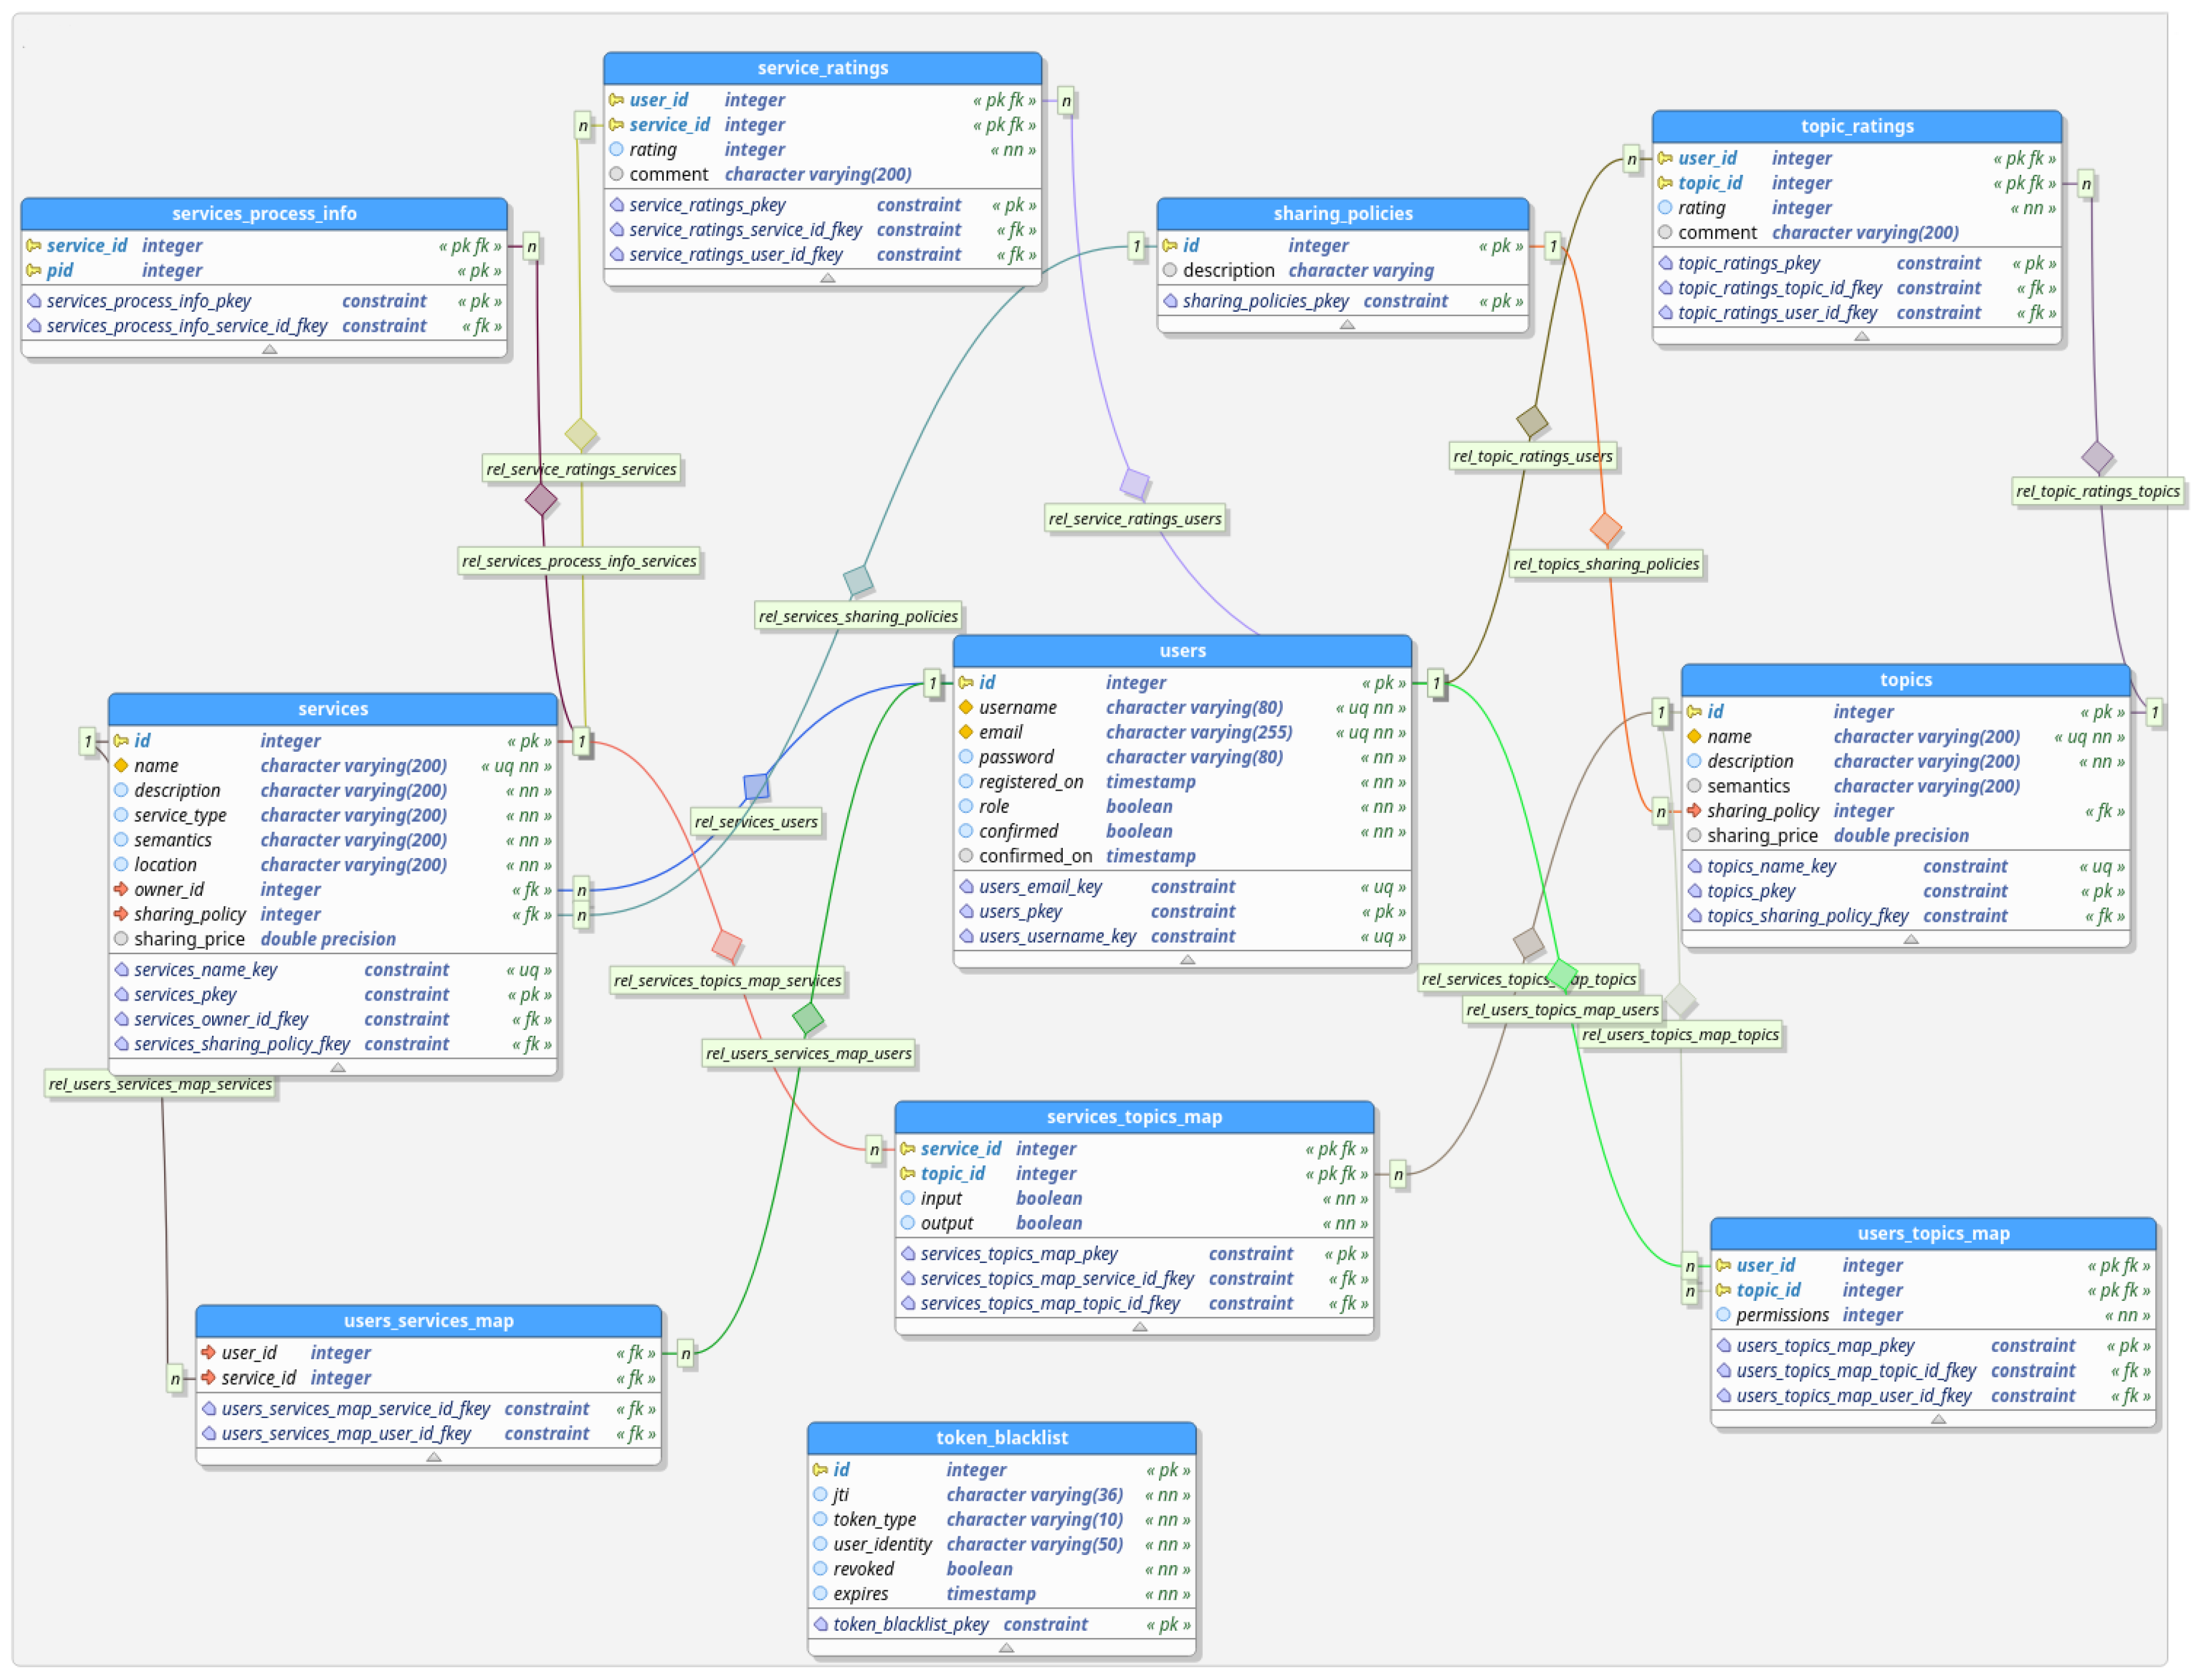
Task: Click the red diamond of rel_services_topics_map_services
Action: pos(727,945)
